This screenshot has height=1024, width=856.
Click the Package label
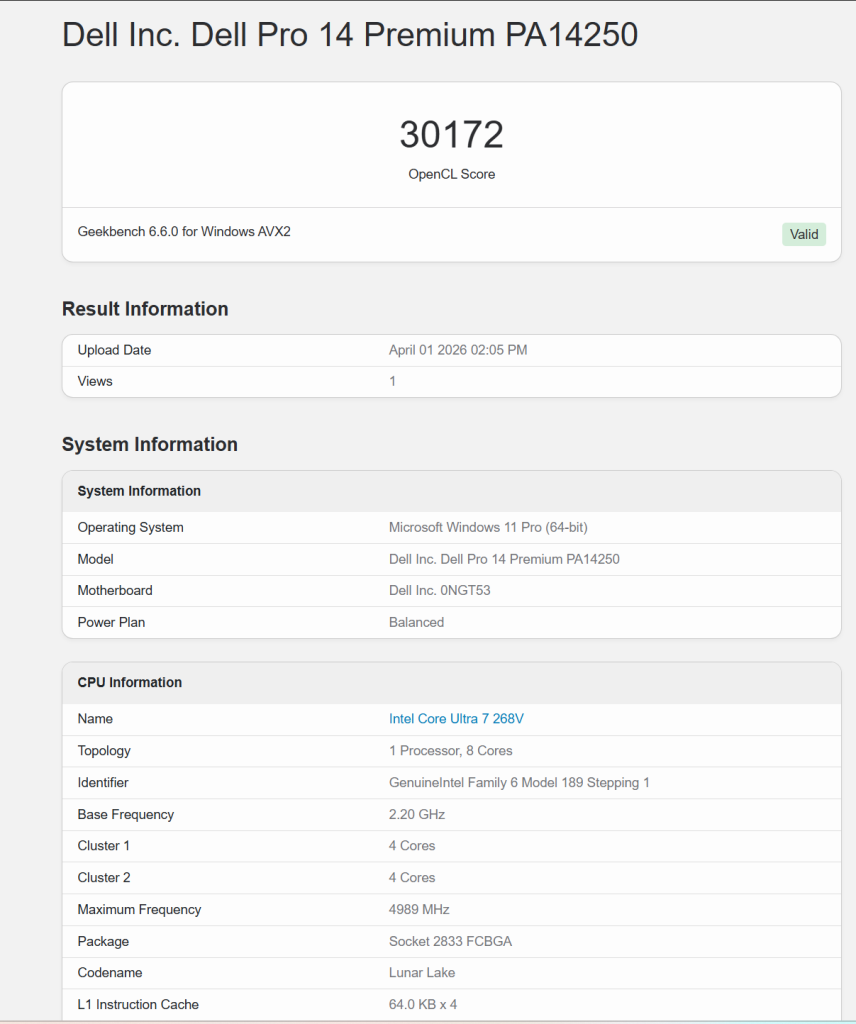tap(103, 942)
